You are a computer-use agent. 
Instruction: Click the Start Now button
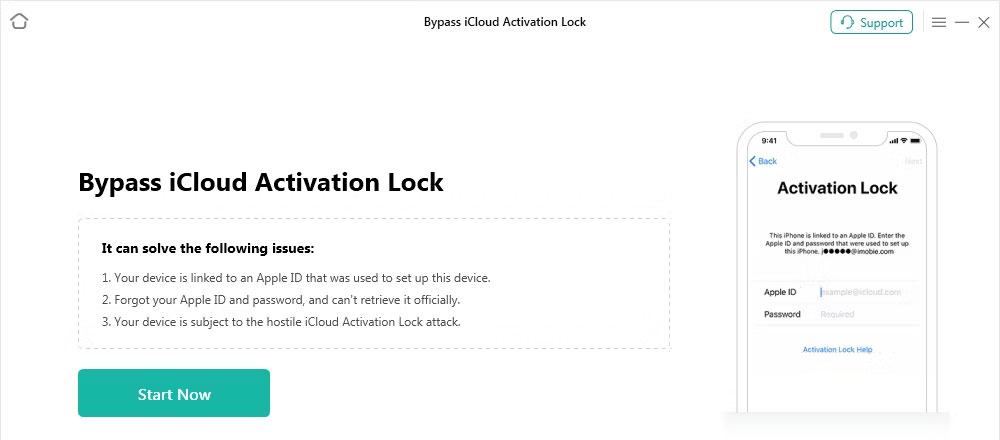coord(174,393)
